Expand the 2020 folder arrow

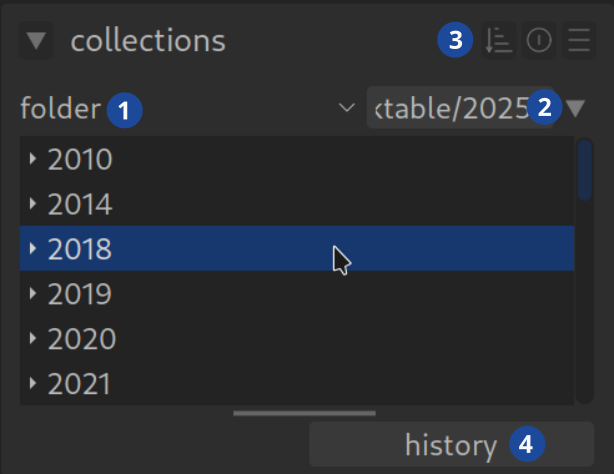pyautogui.click(x=33, y=339)
